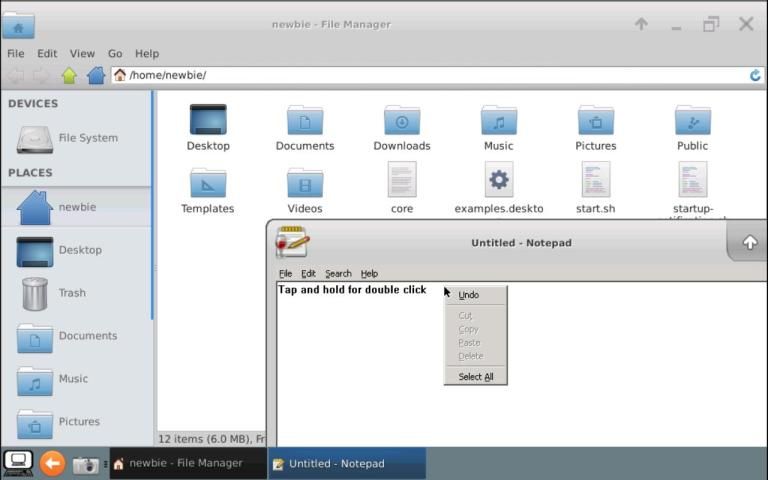Viewport: 768px width, 480px height.
Task: Click the home folder toolbar icon
Action: click(x=96, y=75)
